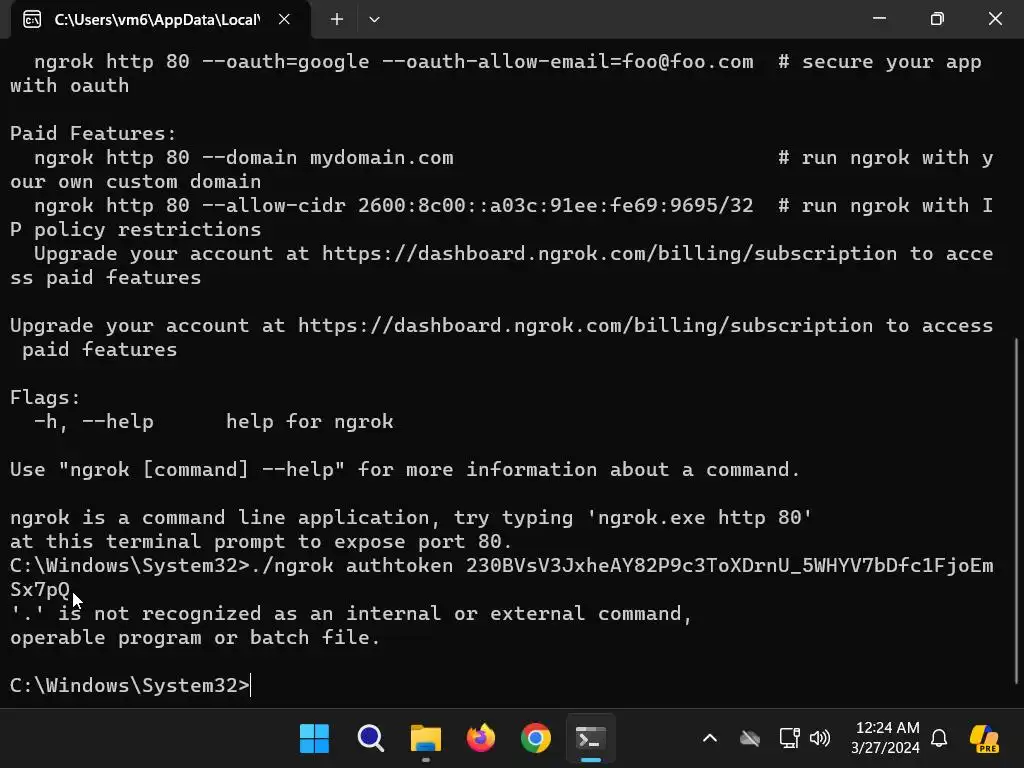The image size is (1024, 768).
Task: Click the "-h, --help" flag text
Action: click(94, 421)
